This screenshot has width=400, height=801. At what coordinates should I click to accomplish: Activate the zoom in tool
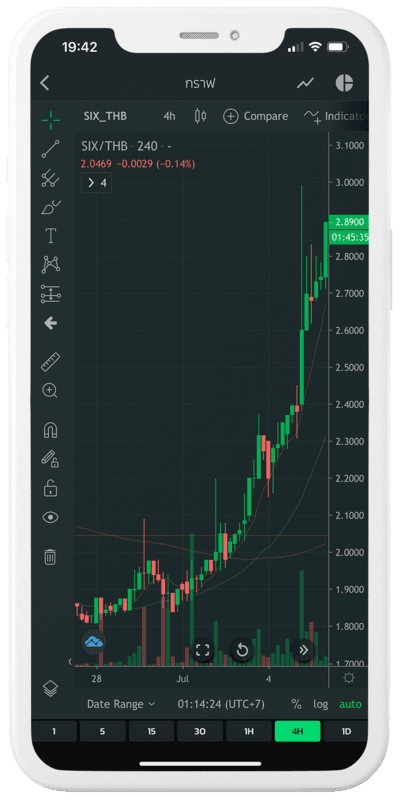click(x=50, y=391)
